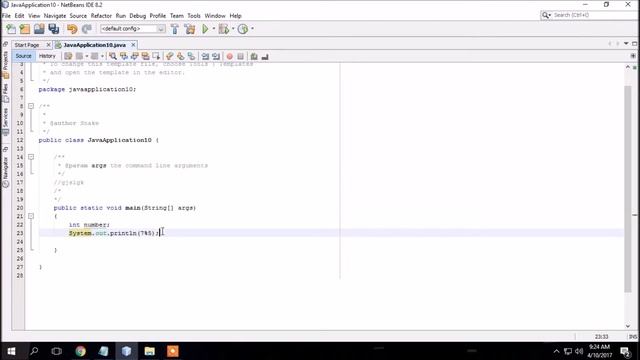The width and height of the screenshot is (640, 360).
Task: Open the Refactor menu
Action: point(101,16)
